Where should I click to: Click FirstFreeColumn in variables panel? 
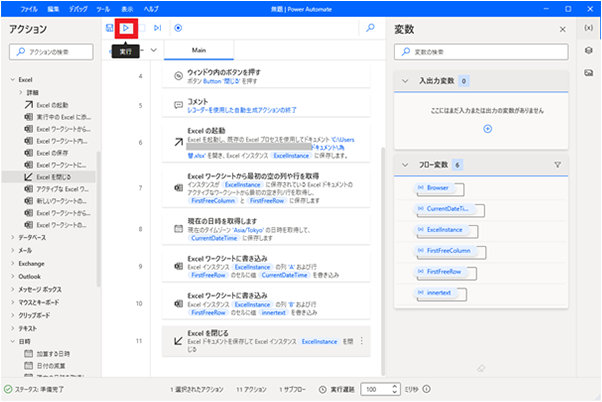448,250
